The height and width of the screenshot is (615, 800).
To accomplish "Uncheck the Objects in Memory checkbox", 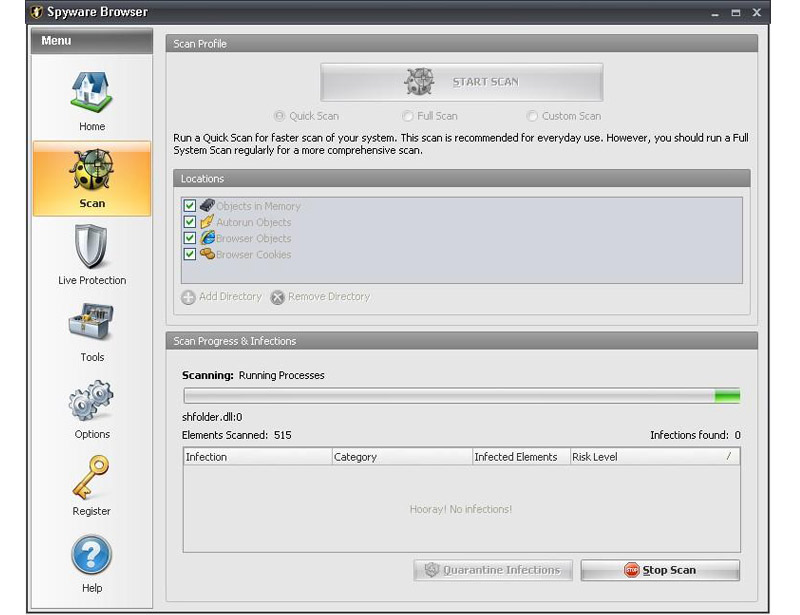I will pyautogui.click(x=190, y=206).
